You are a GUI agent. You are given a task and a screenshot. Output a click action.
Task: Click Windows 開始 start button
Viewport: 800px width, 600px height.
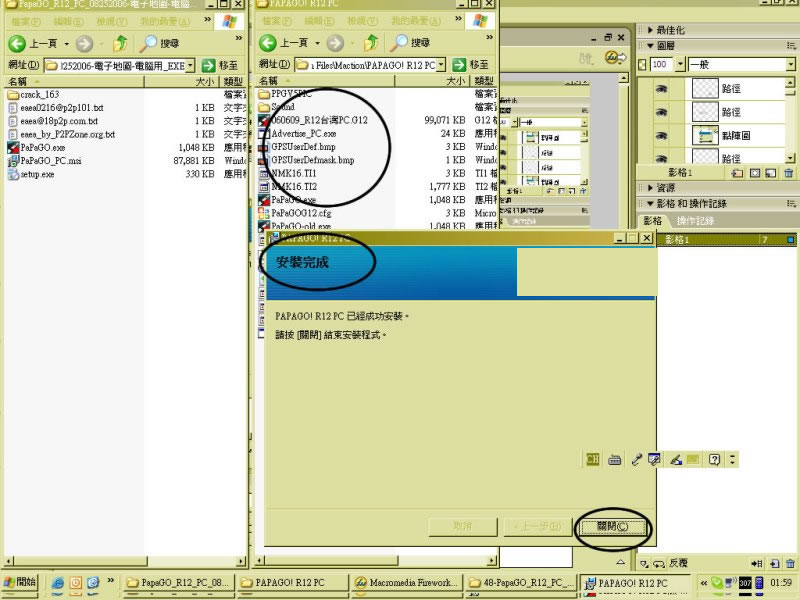tap(20, 582)
